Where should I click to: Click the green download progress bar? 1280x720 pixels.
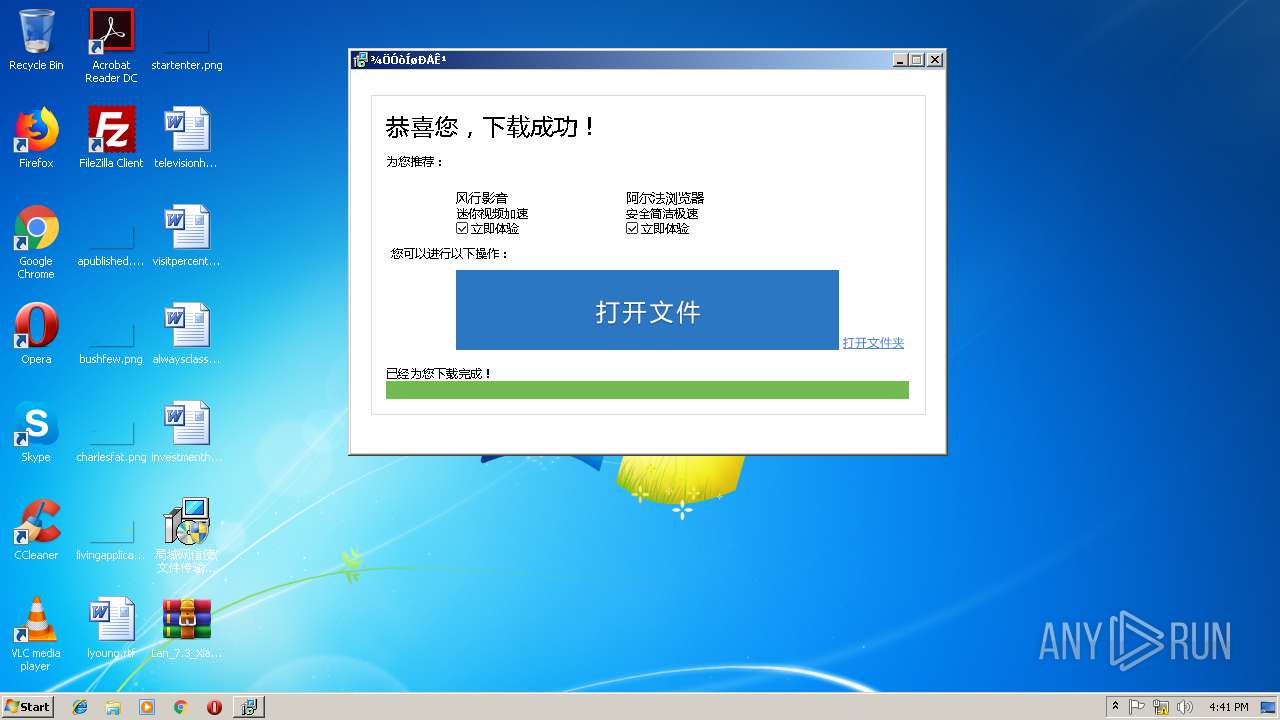(x=647, y=390)
